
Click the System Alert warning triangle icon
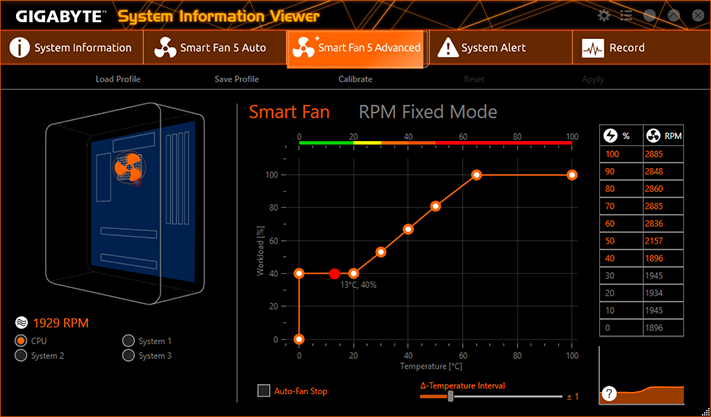pos(448,48)
